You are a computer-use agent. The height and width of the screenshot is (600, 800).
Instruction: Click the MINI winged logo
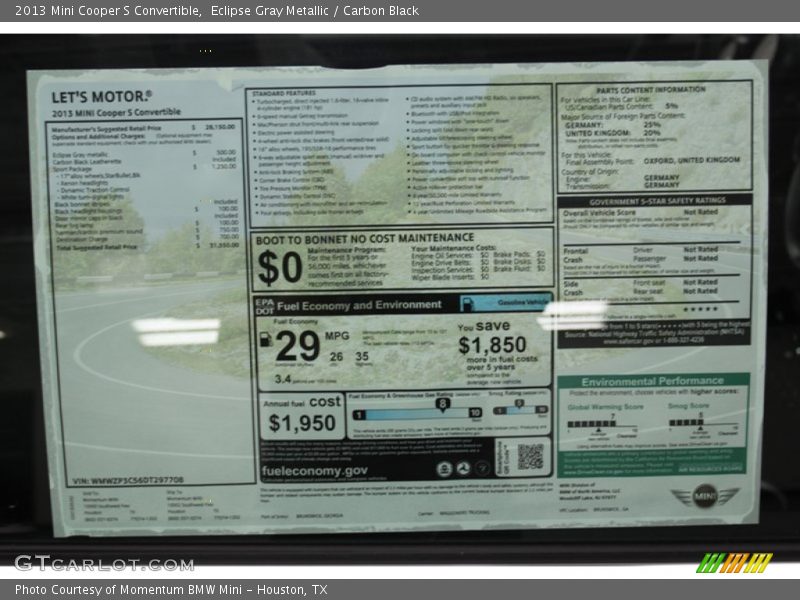tap(705, 496)
